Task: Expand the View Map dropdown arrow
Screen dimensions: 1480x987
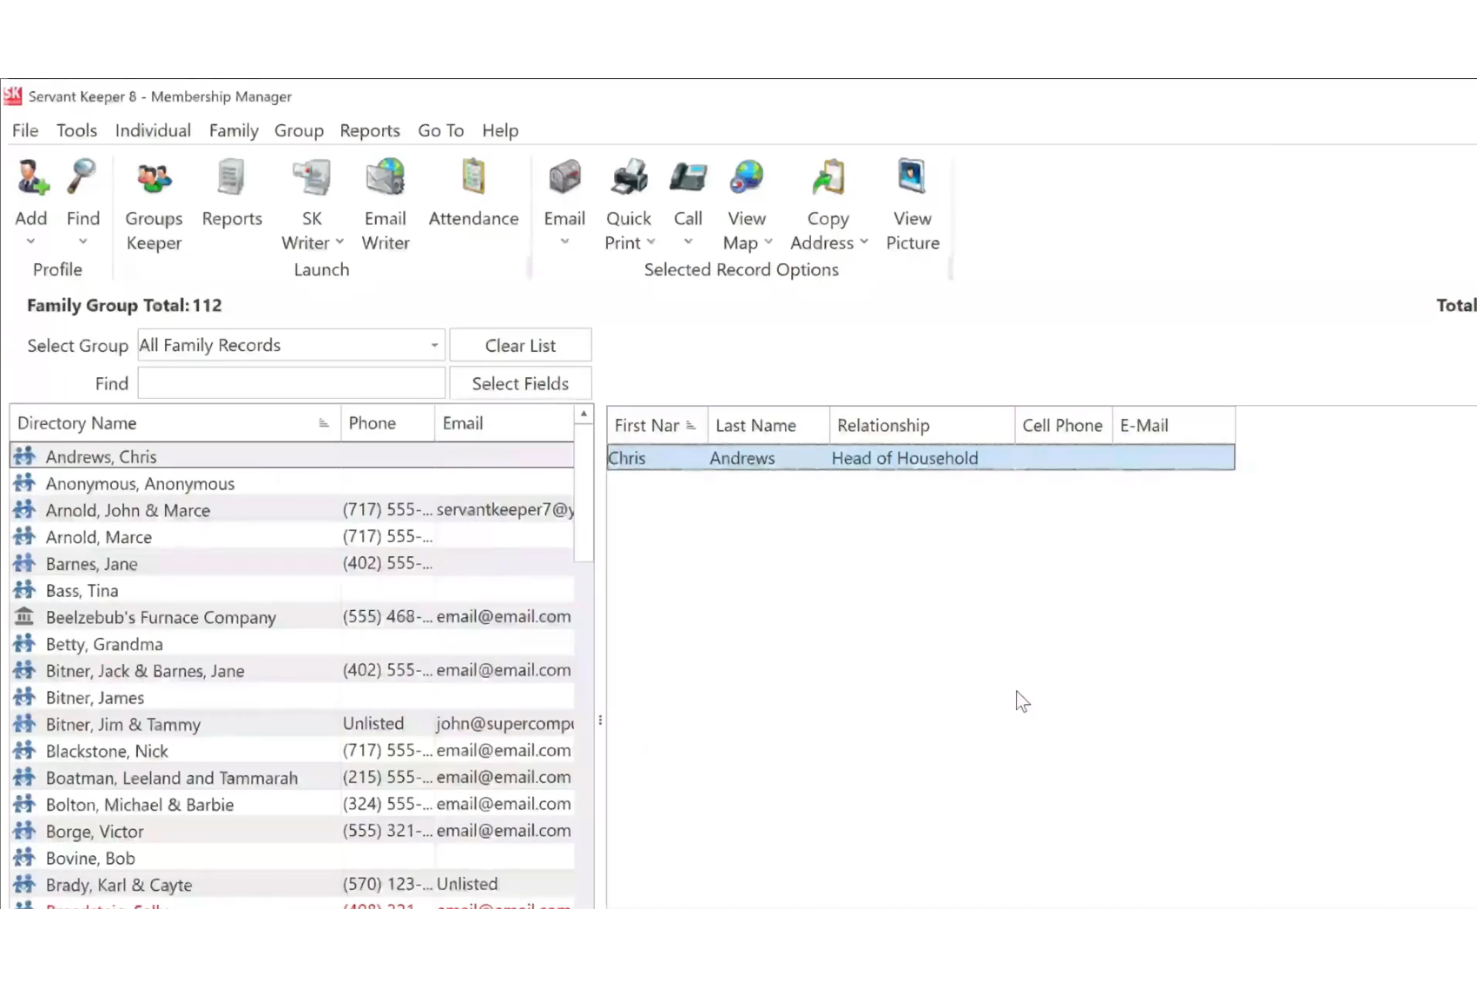Action: click(x=768, y=242)
